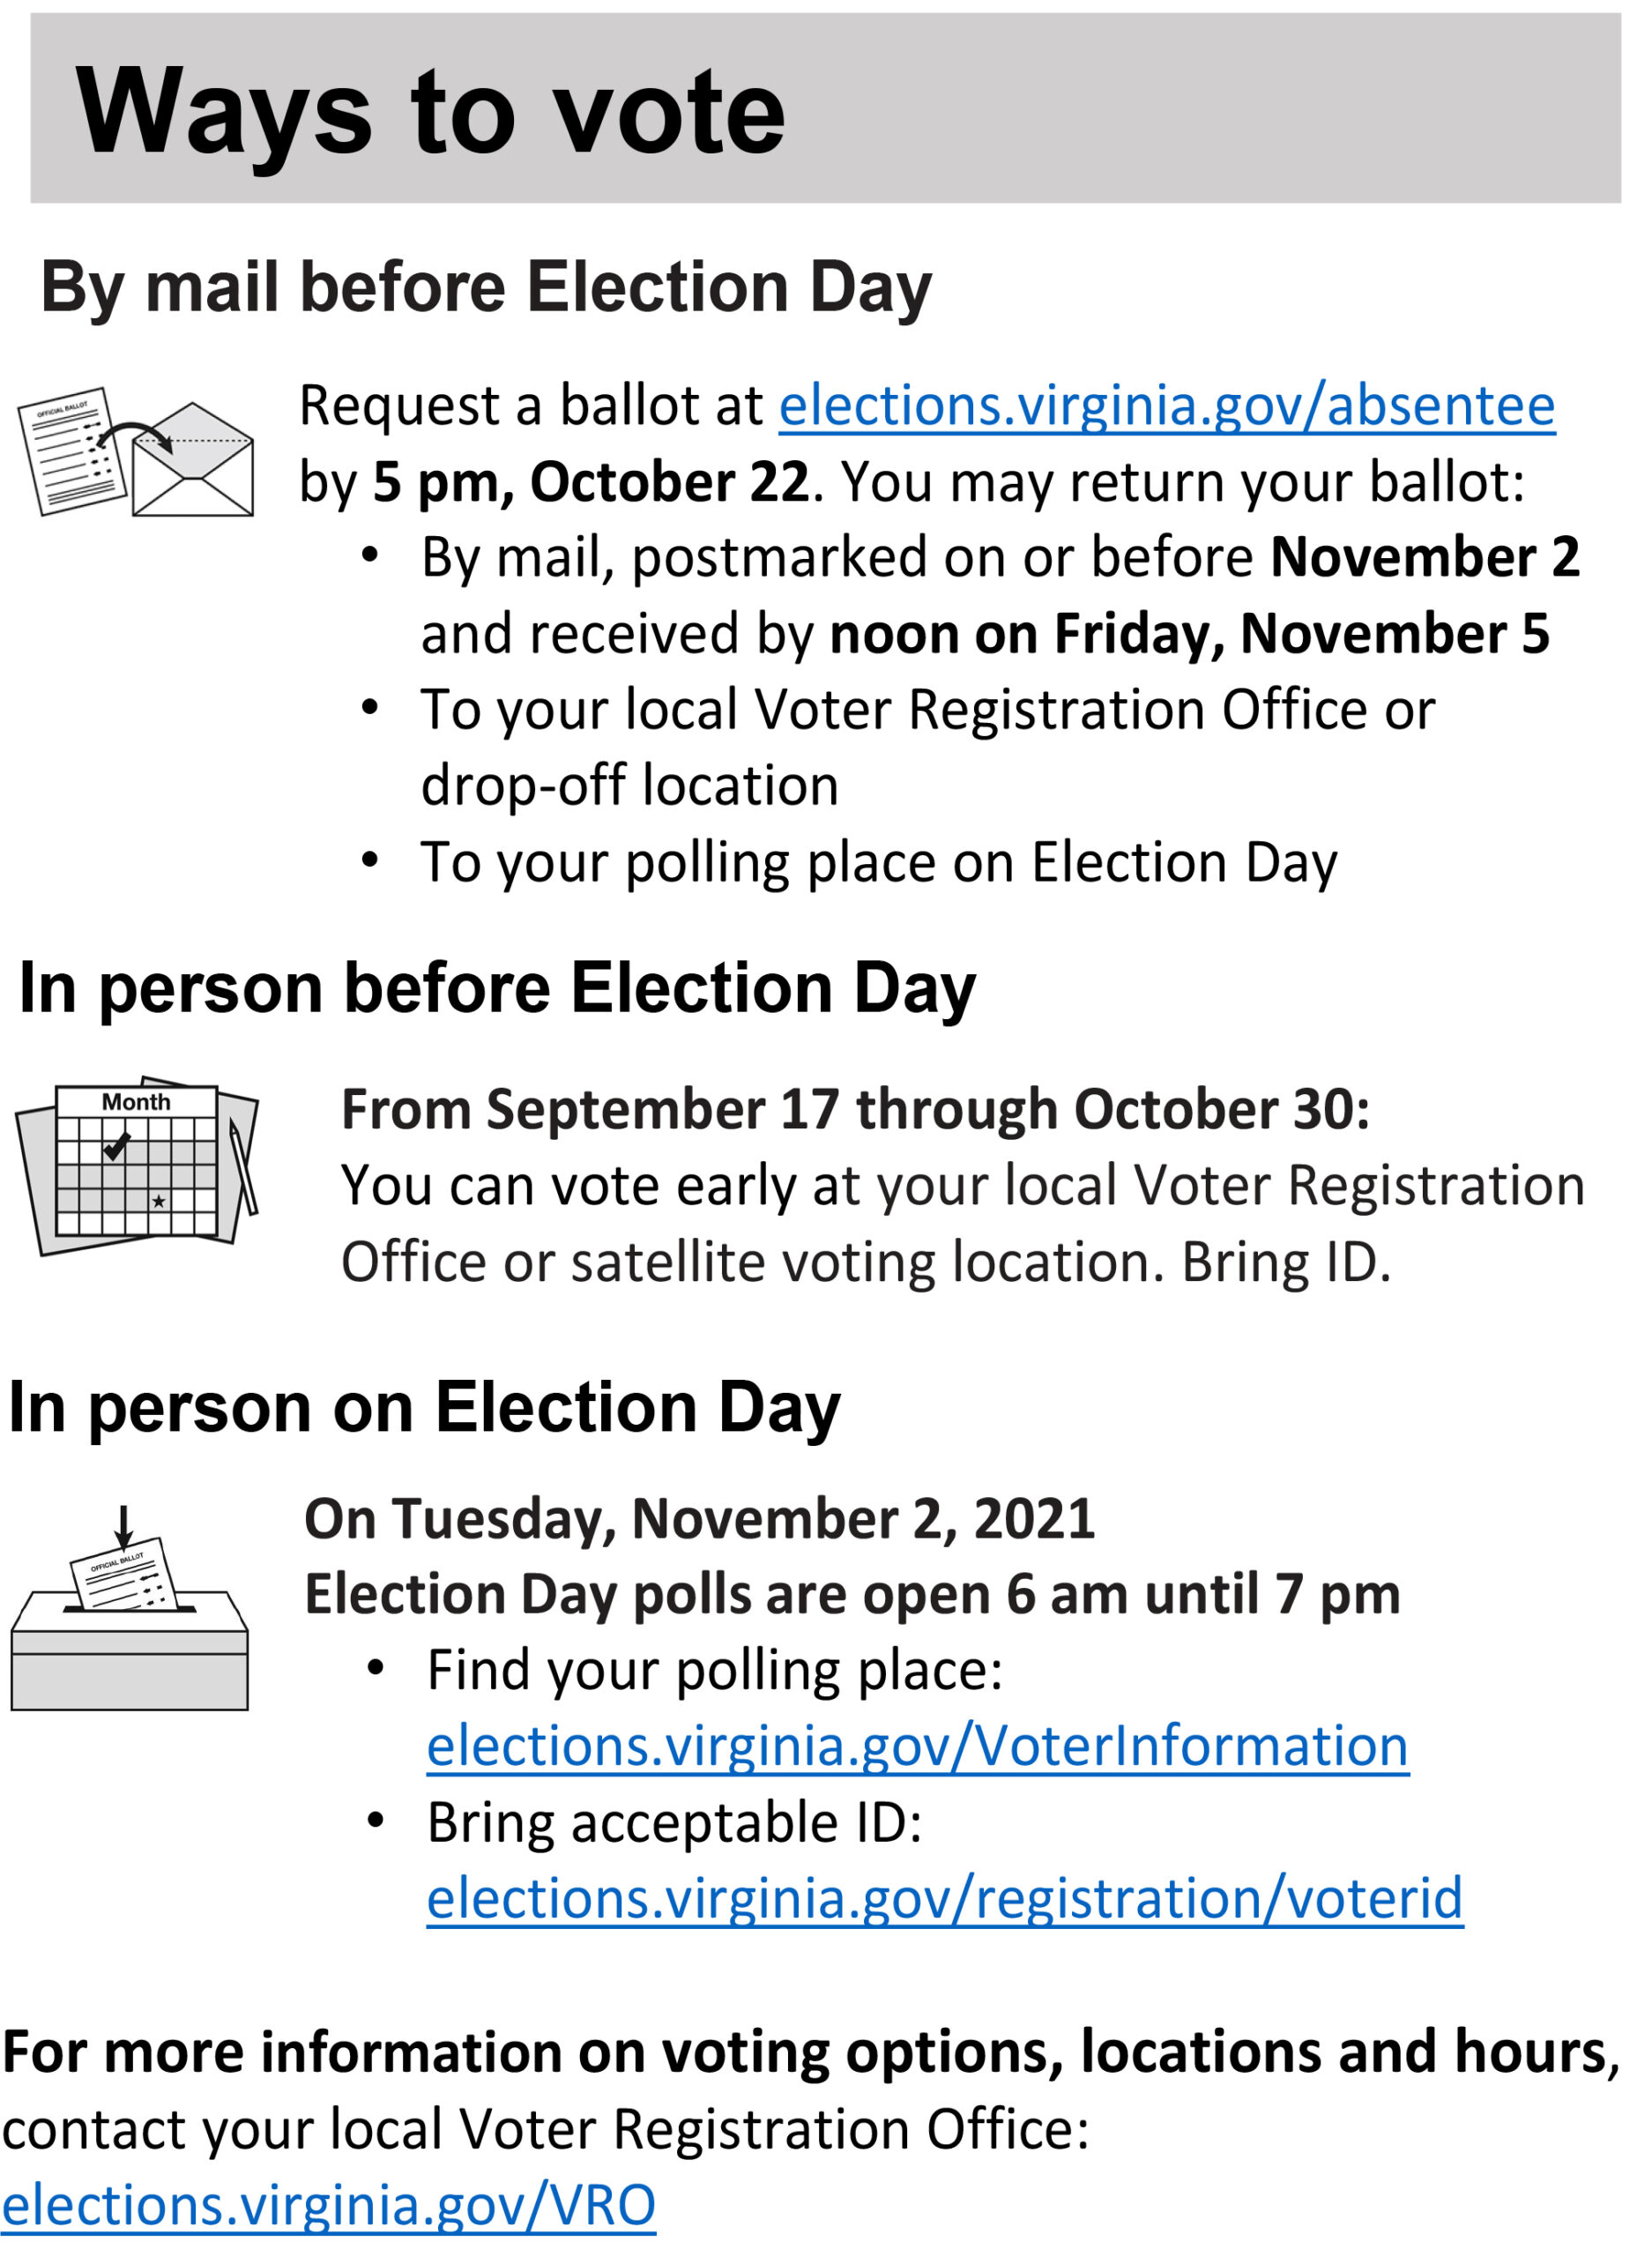Click the checkmark on the calendar icon

click(117, 1146)
